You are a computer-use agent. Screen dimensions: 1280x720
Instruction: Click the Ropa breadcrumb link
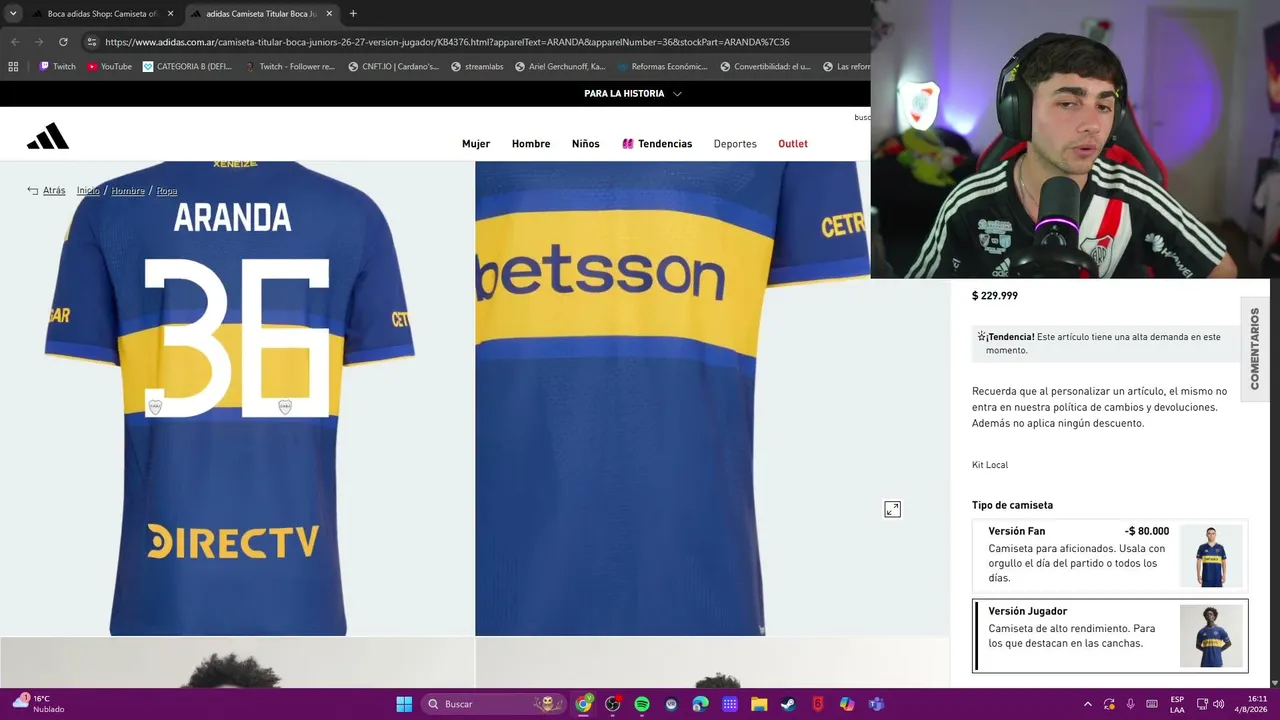pyautogui.click(x=167, y=191)
